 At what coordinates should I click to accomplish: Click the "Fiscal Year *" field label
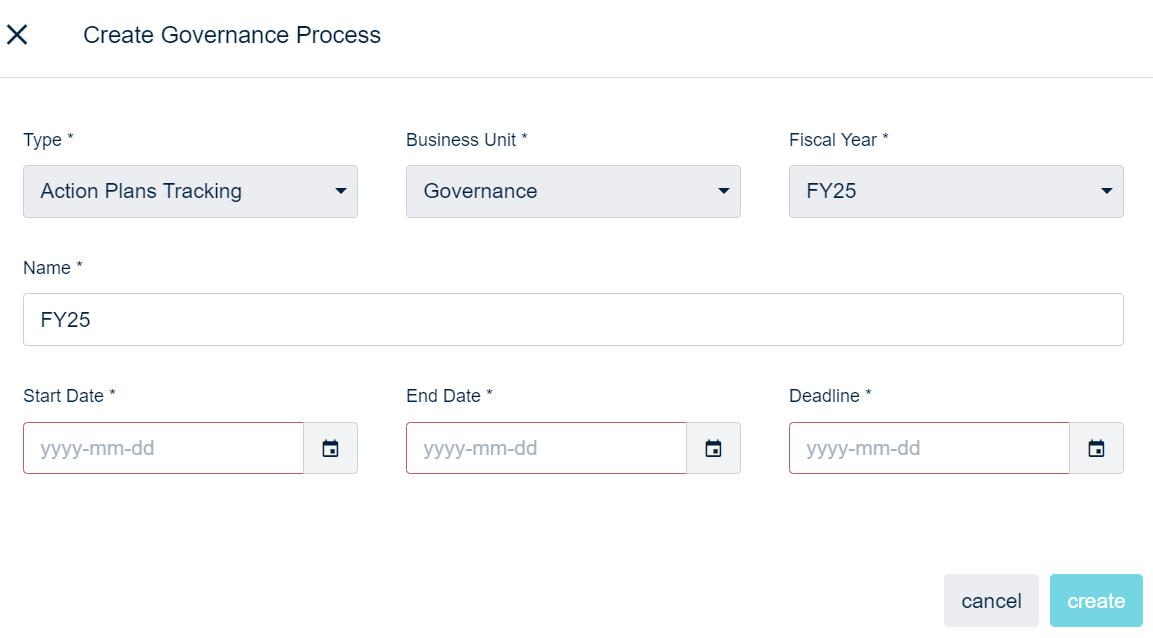838,140
